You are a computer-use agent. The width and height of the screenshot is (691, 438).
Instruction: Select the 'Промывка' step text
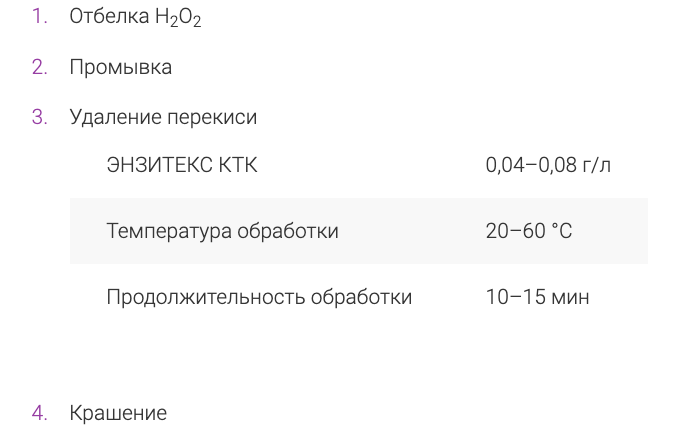coord(121,67)
